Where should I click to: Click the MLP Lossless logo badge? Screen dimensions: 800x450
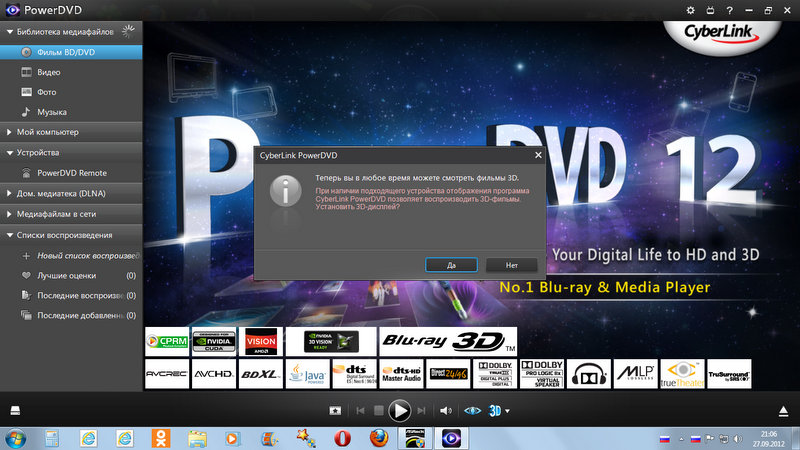pyautogui.click(x=636, y=374)
